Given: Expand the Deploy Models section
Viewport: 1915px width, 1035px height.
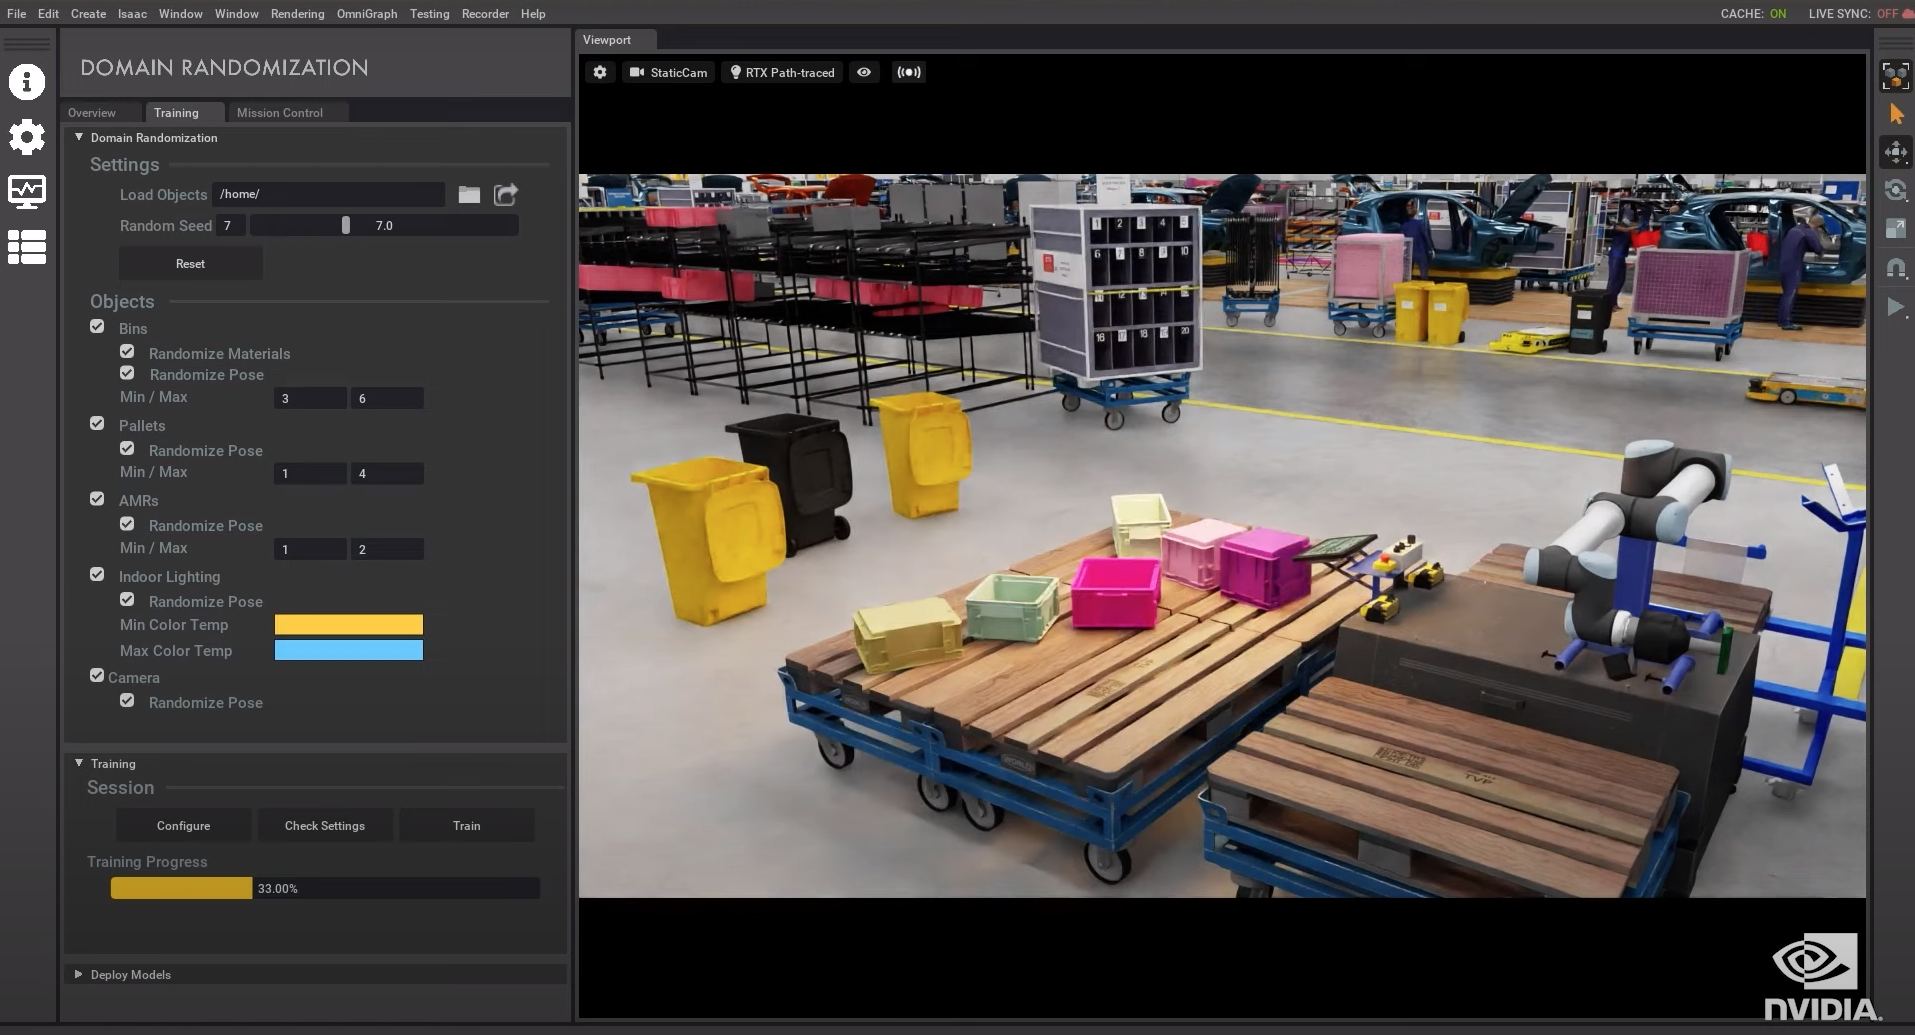Looking at the screenshot, I should click(x=79, y=974).
